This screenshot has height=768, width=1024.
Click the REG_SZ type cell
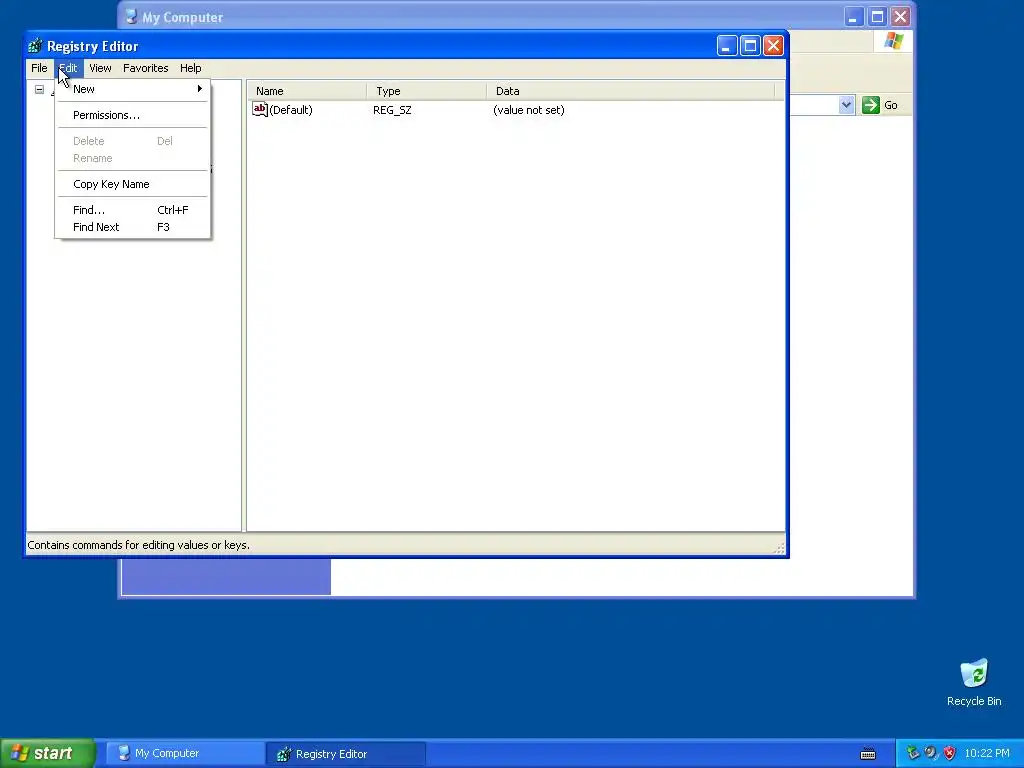click(x=392, y=110)
